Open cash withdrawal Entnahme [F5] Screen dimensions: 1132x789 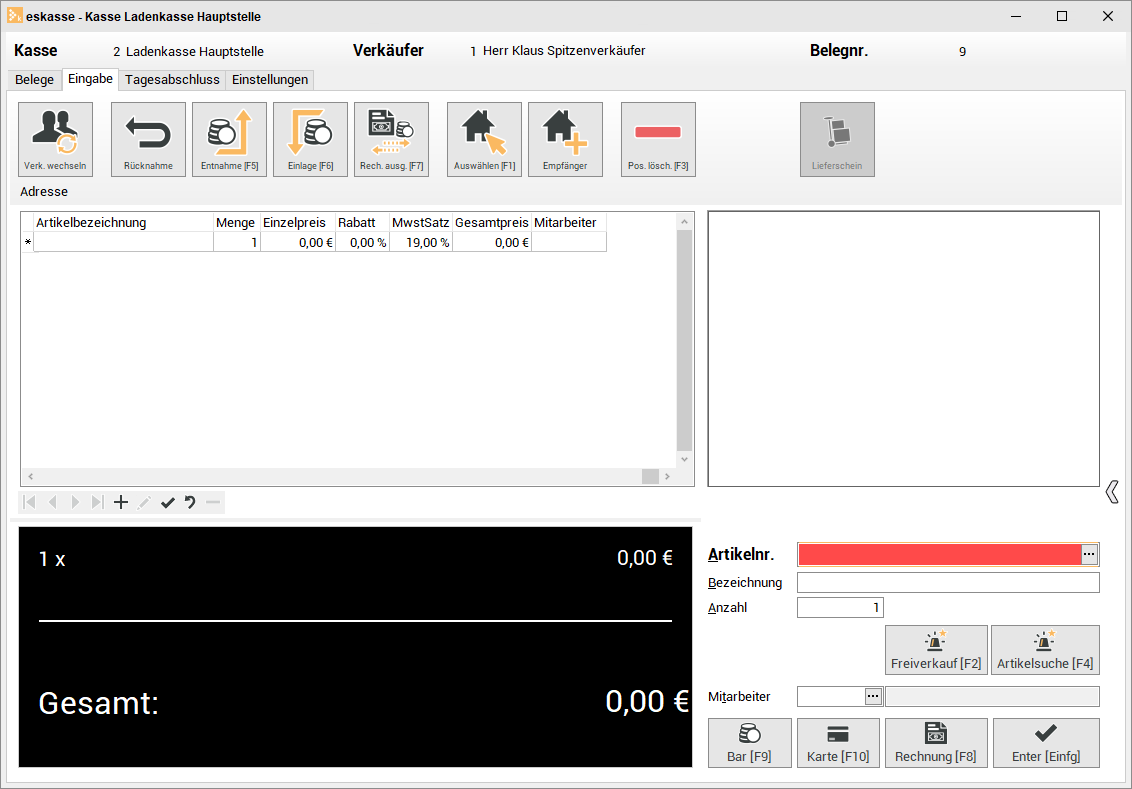coord(230,139)
